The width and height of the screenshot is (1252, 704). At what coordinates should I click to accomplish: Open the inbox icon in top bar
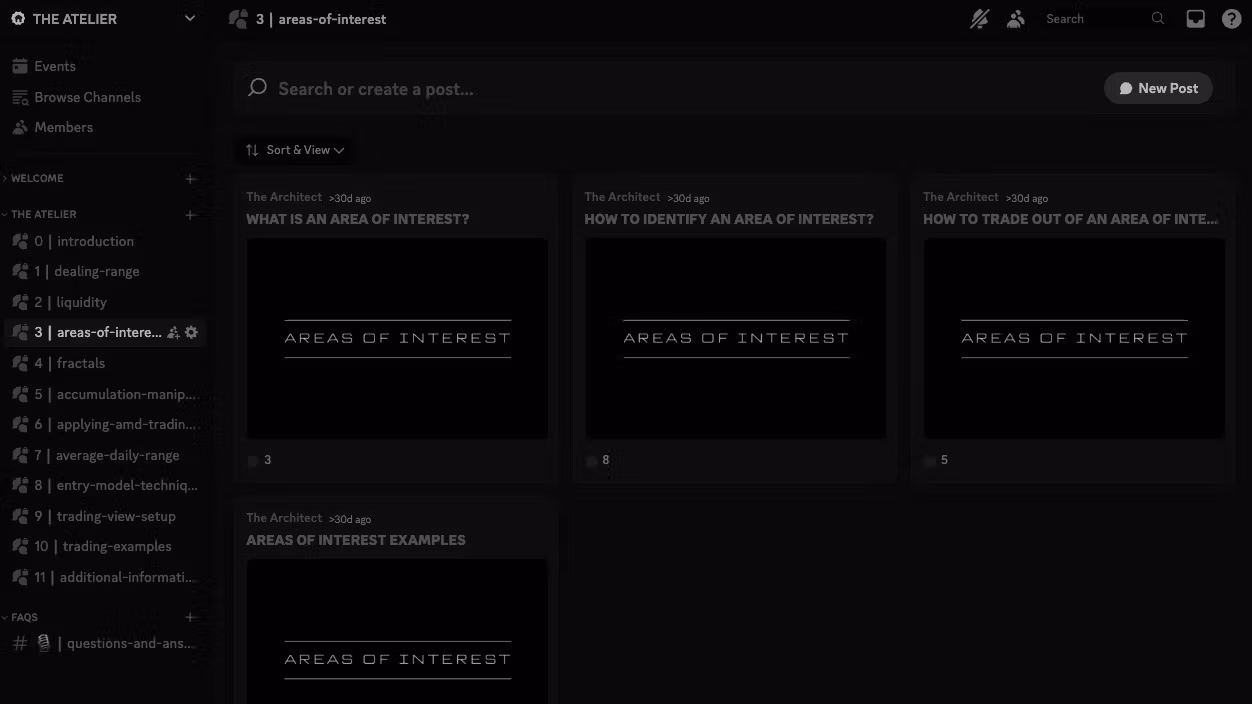(1195, 19)
